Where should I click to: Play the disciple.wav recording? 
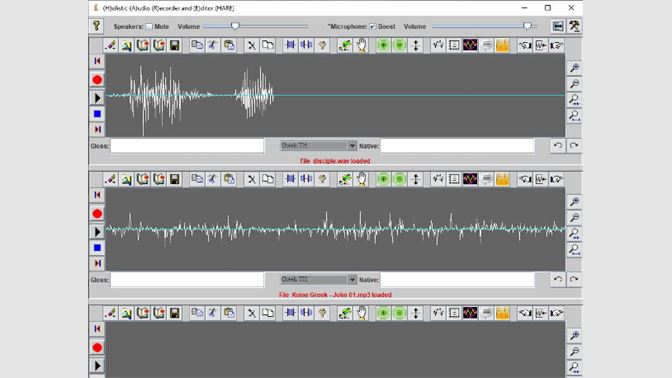point(97,98)
